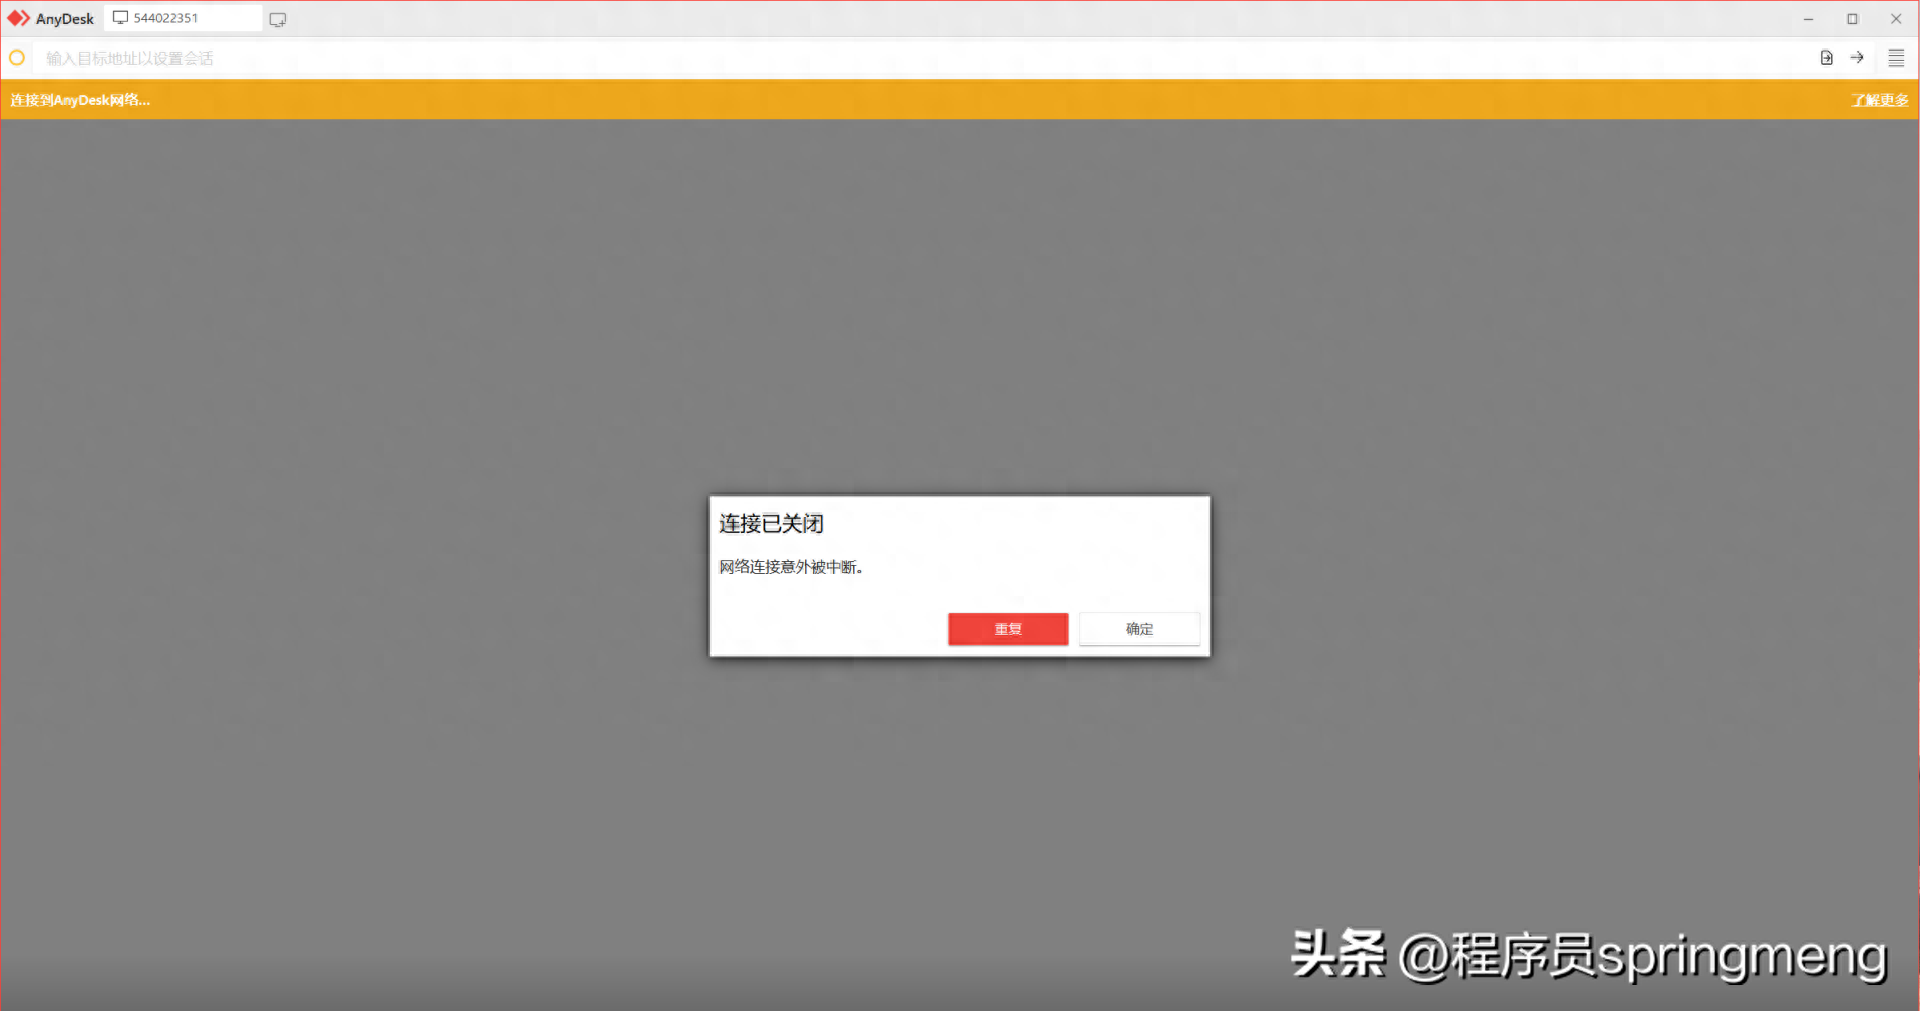The width and height of the screenshot is (1920, 1011).
Task: Click the red AnyDesk logo icon
Action: click(18, 18)
